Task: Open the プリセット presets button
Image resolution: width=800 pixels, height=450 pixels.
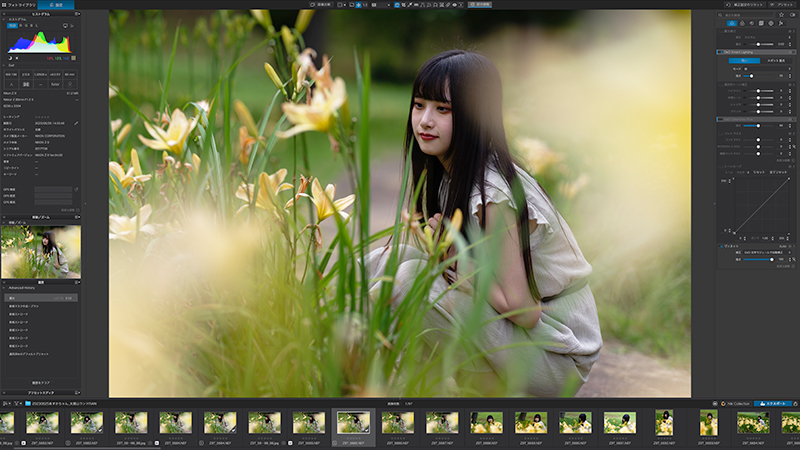Action: [783, 5]
